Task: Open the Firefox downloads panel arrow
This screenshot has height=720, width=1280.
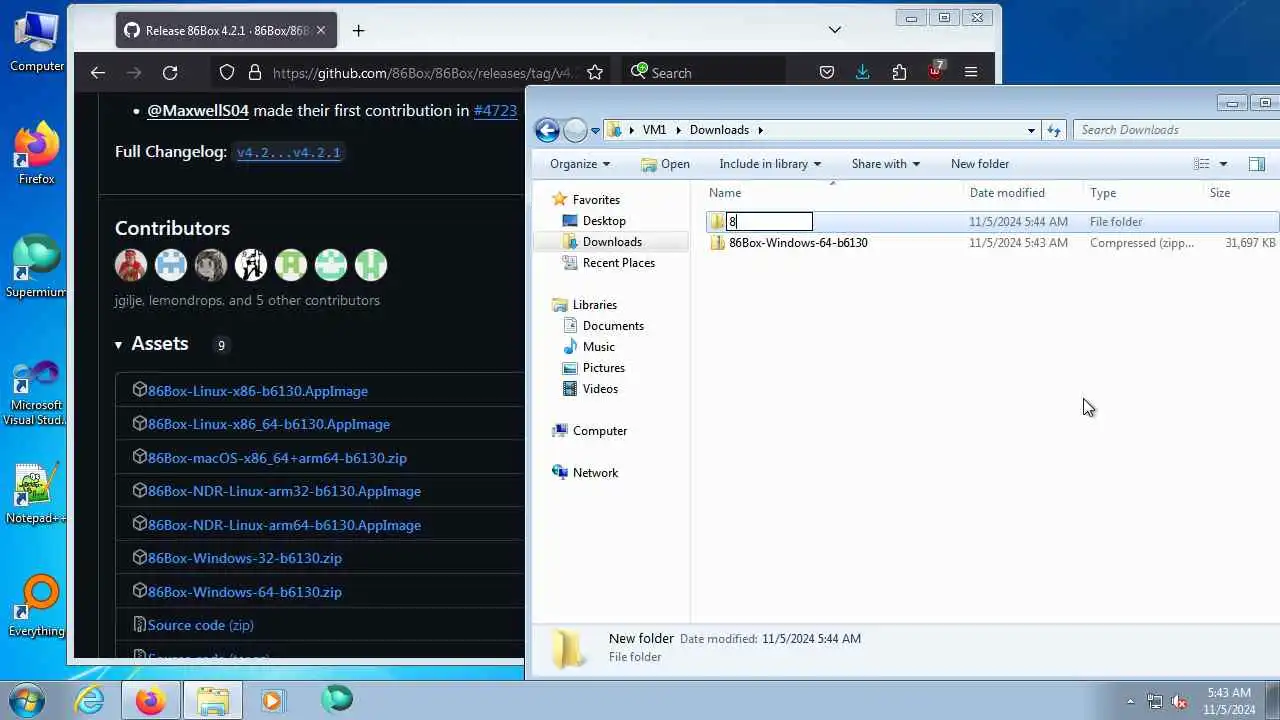Action: 862,72
